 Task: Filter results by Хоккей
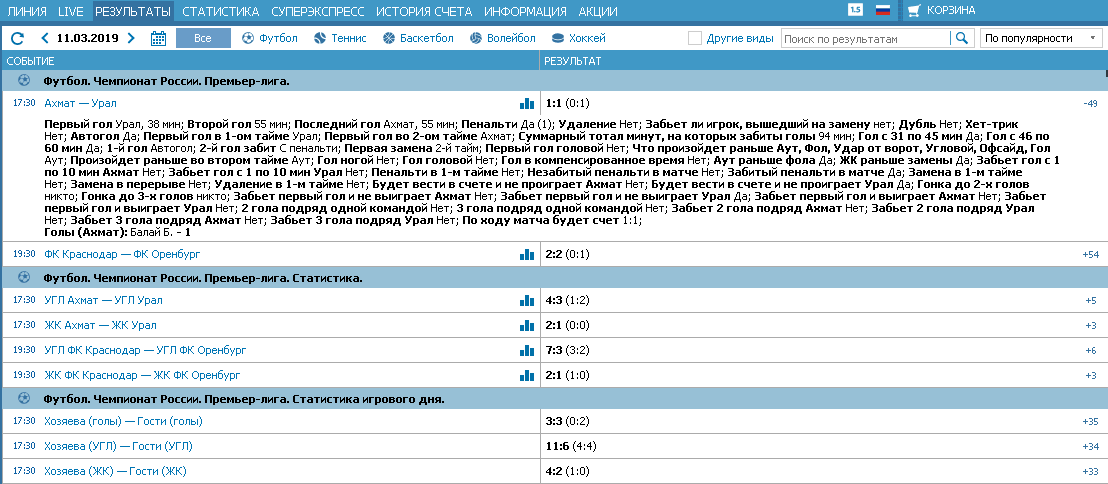[578, 38]
